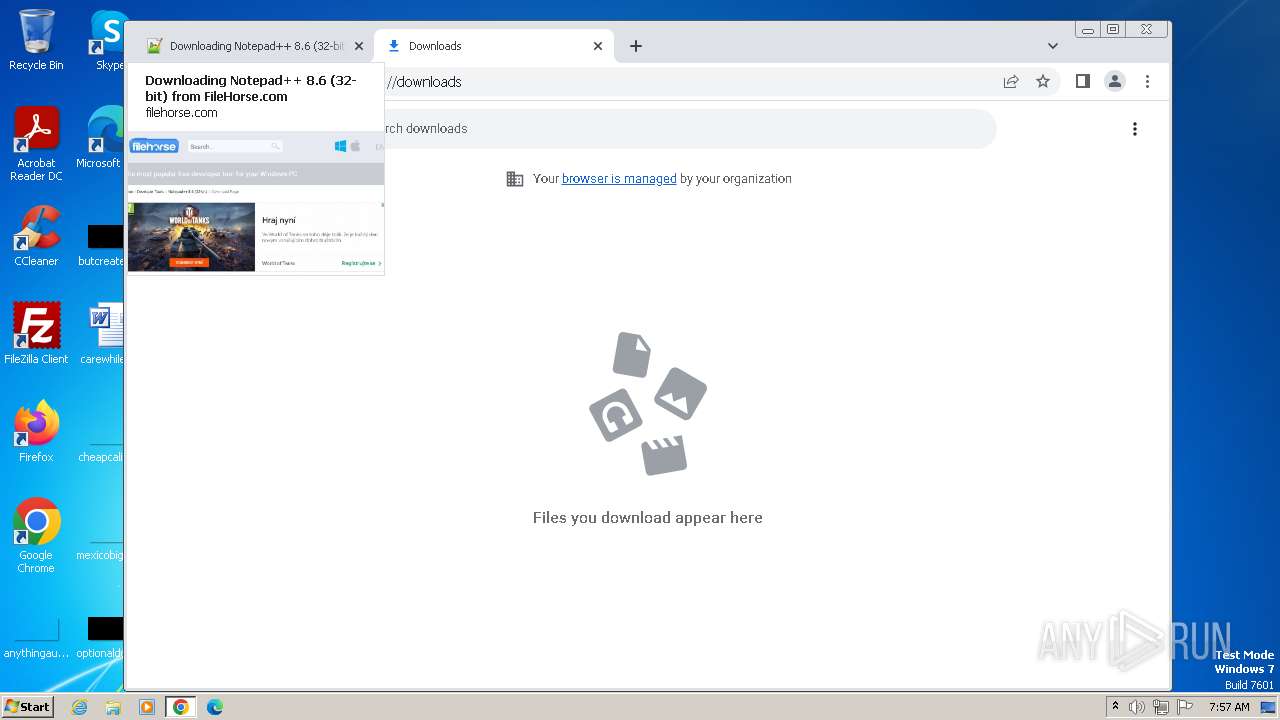
Task: Open the network tray icon
Action: click(1161, 707)
